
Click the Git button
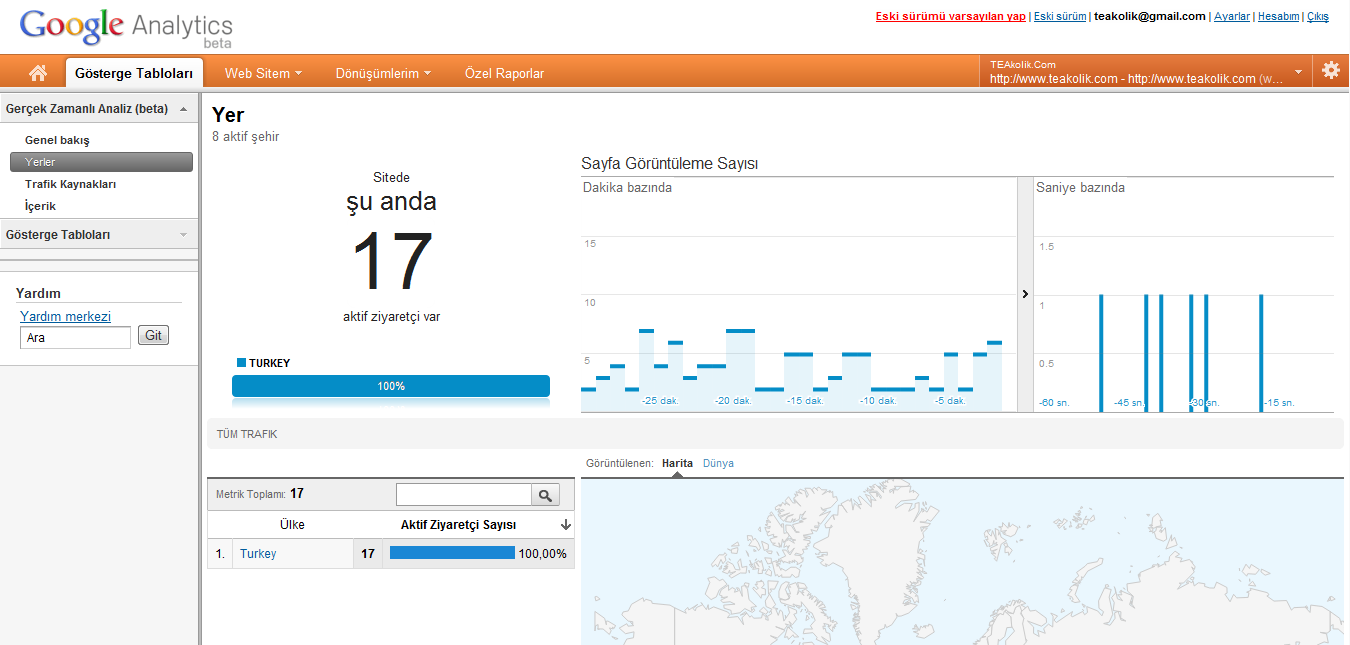(x=153, y=336)
